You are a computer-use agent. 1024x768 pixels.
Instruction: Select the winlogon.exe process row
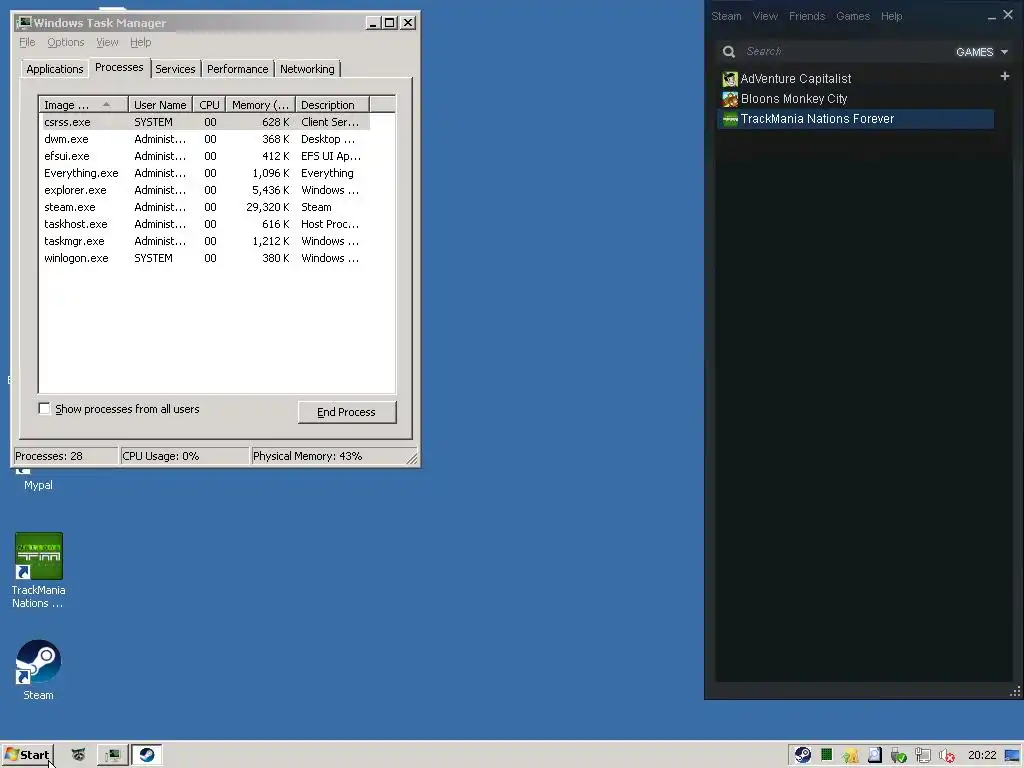coord(205,258)
